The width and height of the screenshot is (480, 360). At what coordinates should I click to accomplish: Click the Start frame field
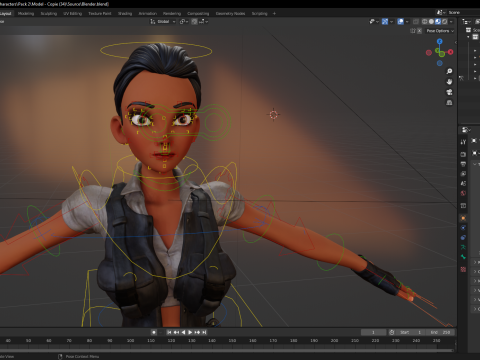click(411, 332)
